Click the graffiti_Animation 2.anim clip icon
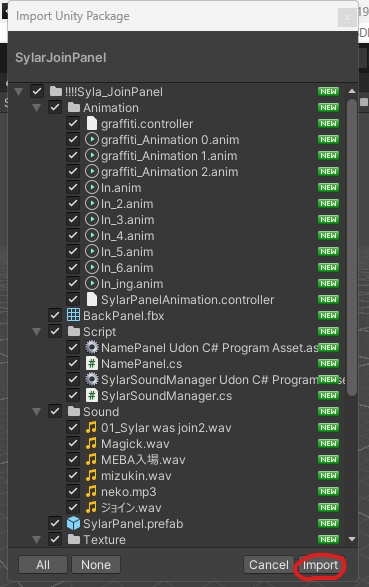The image size is (369, 587). pyautogui.click(x=92, y=171)
